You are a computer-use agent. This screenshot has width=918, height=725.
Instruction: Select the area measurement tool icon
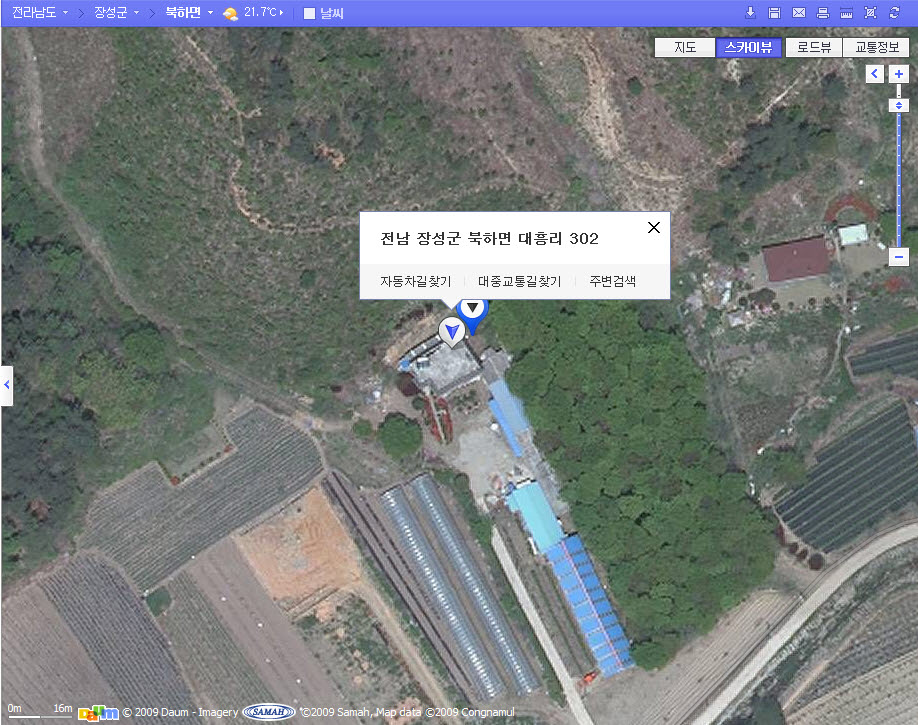pyautogui.click(x=871, y=12)
